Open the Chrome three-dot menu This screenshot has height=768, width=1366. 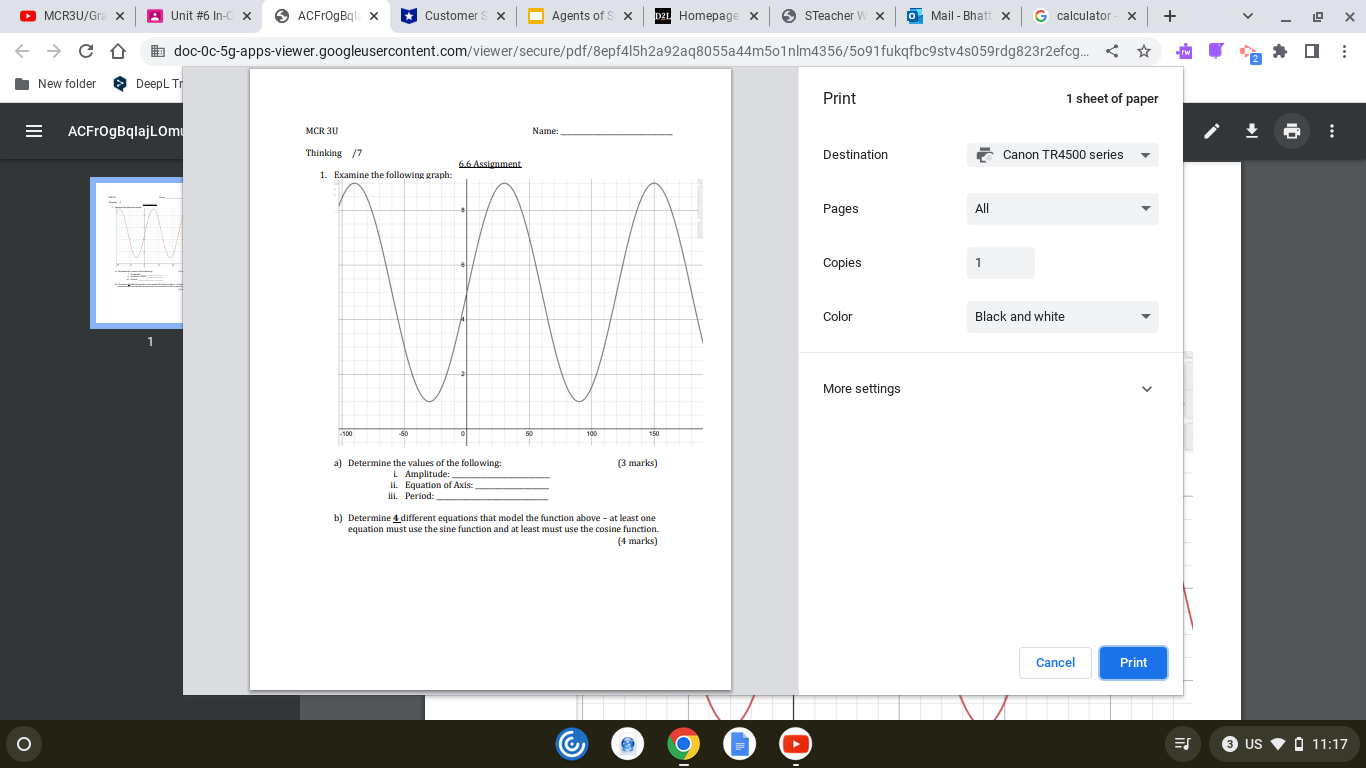tap(1345, 51)
